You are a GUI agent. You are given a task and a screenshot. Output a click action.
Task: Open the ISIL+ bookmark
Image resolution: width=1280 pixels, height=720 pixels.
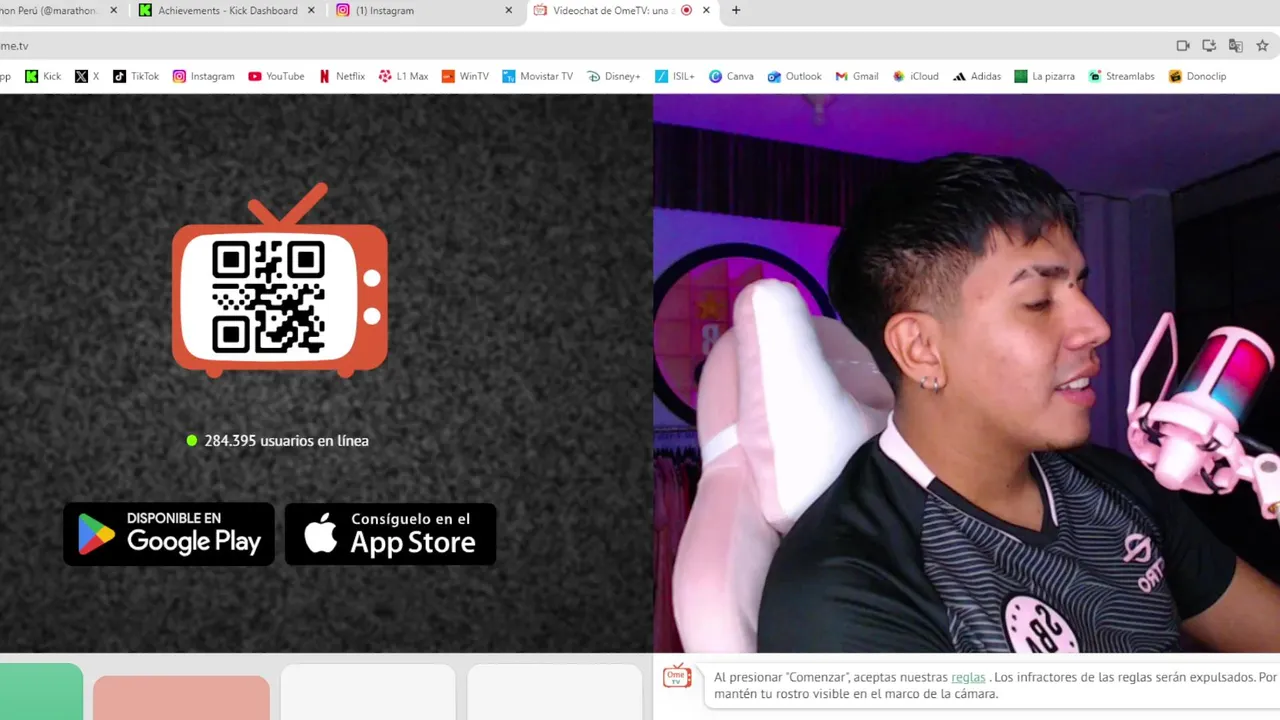point(675,76)
